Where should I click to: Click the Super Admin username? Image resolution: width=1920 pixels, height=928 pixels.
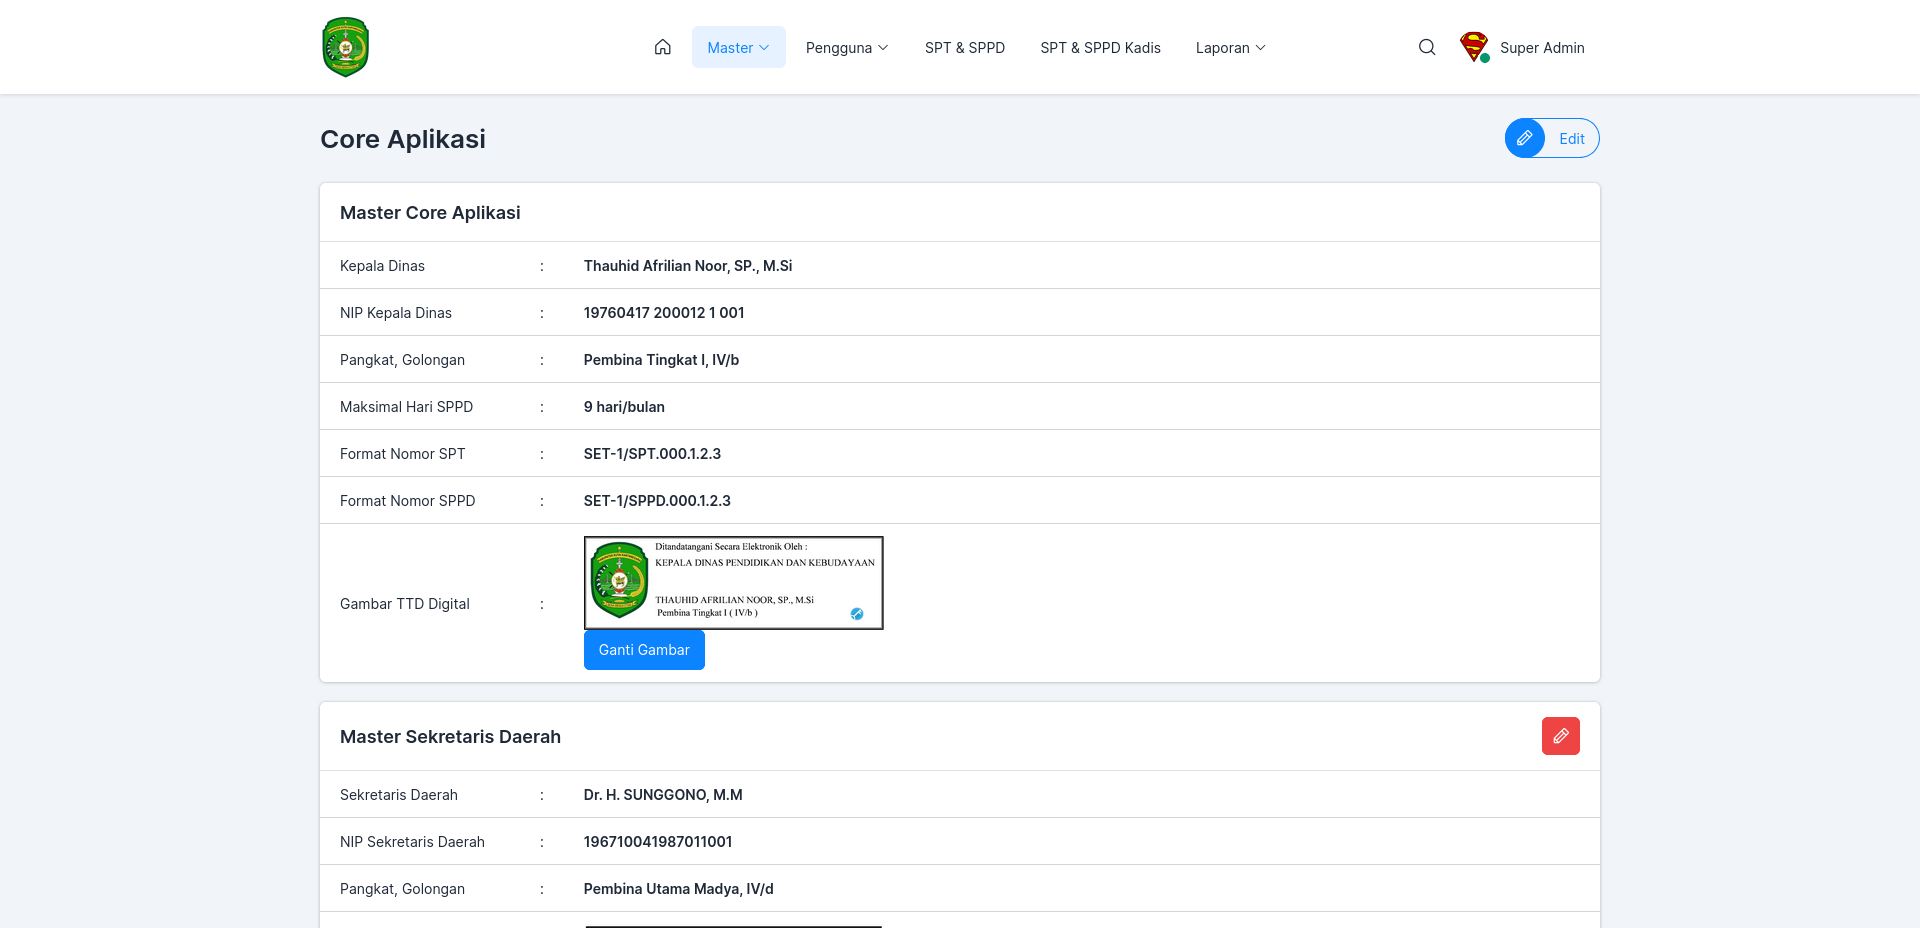[x=1542, y=47]
